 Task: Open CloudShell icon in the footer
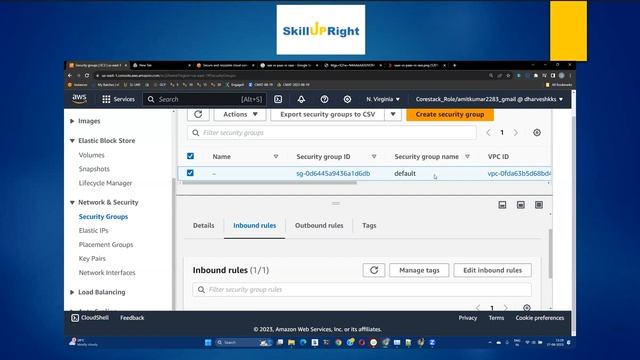75,318
